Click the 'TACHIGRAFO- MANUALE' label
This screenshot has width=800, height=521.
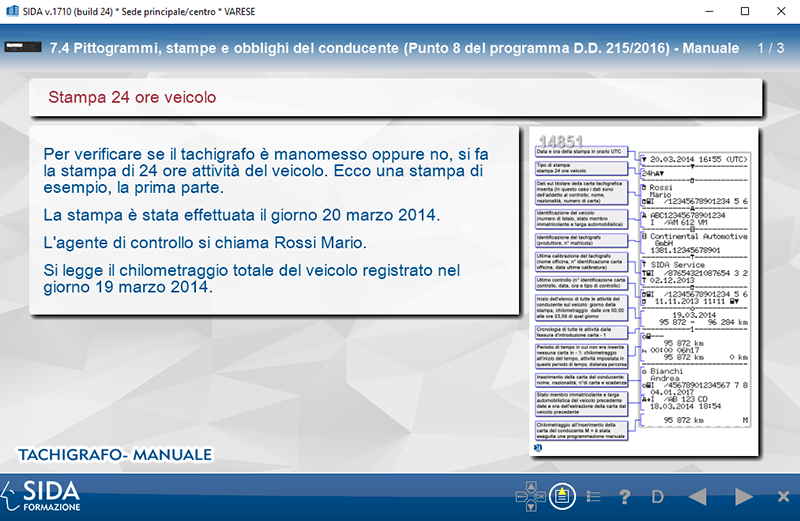click(115, 455)
